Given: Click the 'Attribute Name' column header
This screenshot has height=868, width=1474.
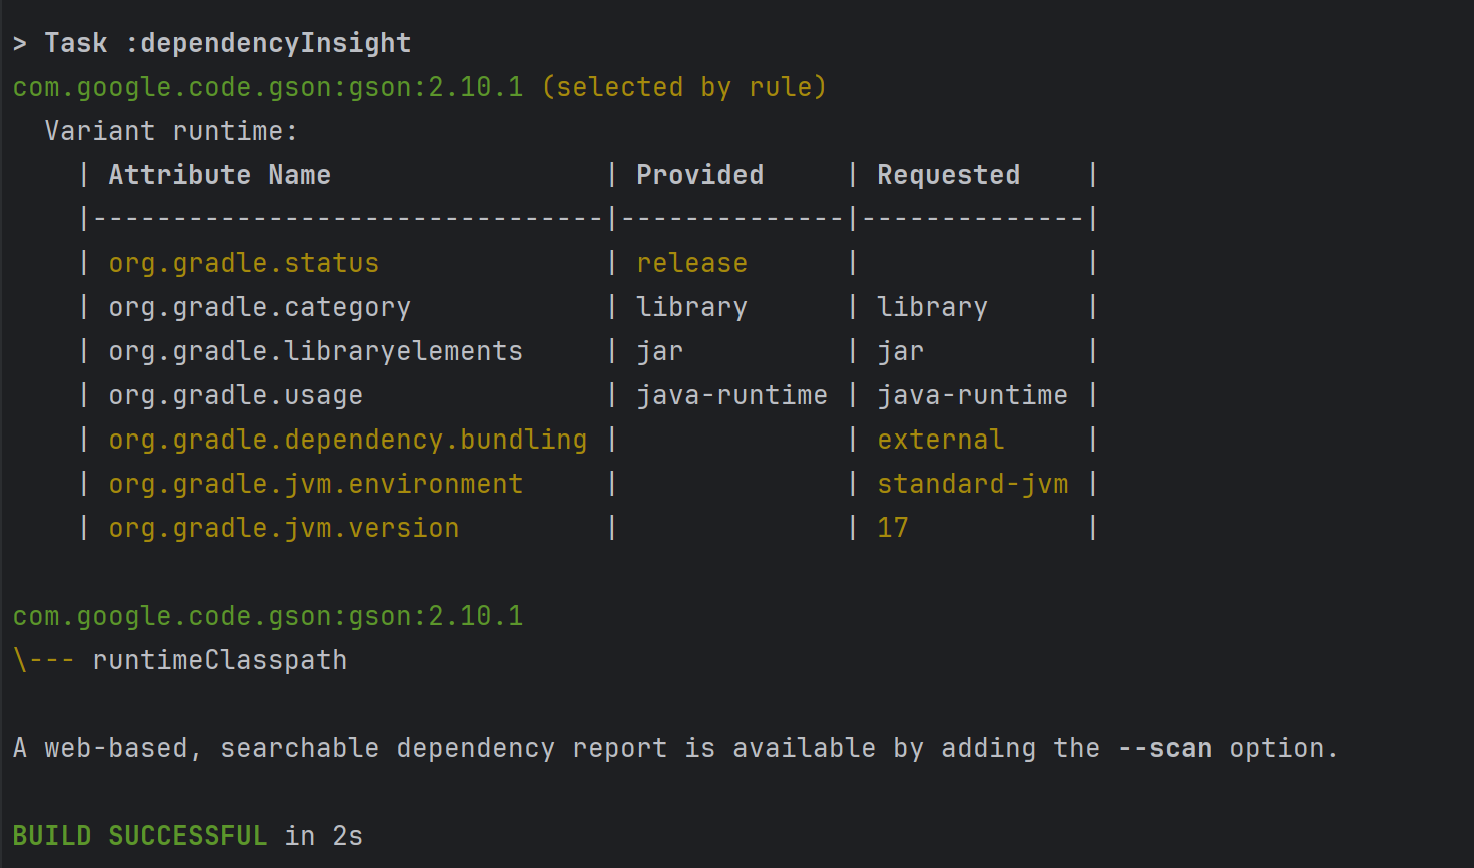Looking at the screenshot, I should point(219,175).
